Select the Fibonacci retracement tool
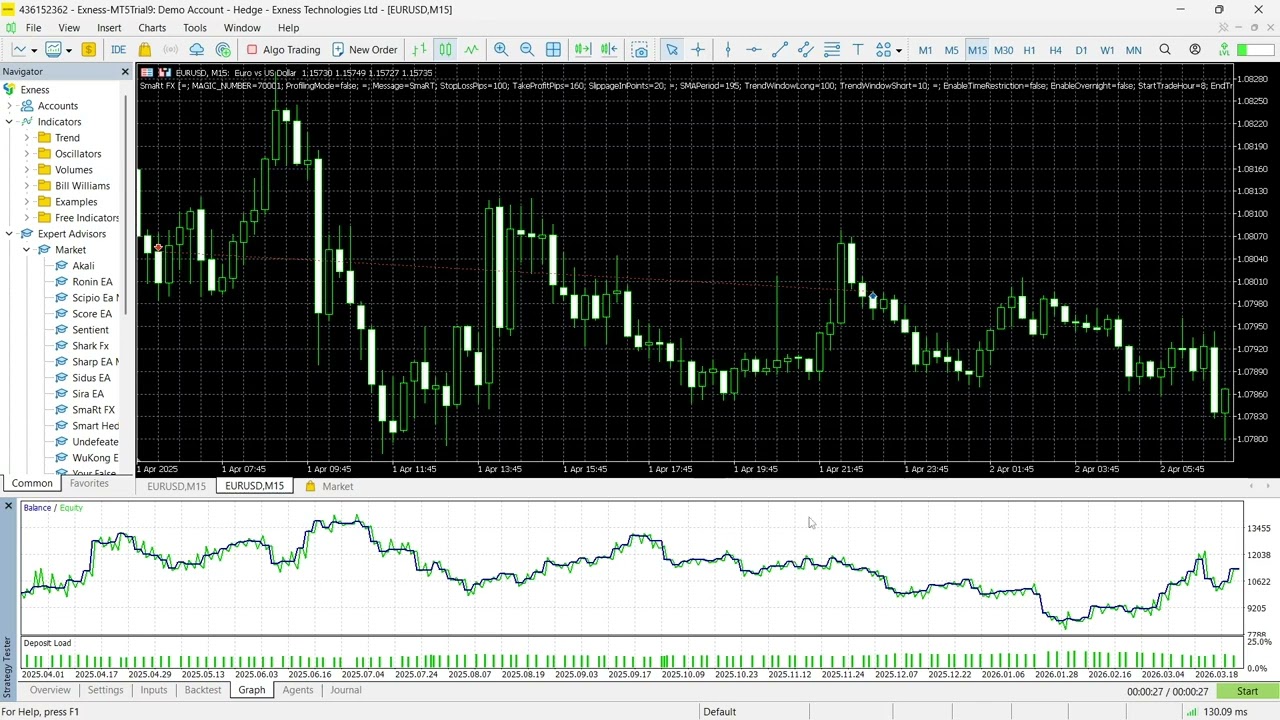Screen dimensions: 1280x720 832,50
